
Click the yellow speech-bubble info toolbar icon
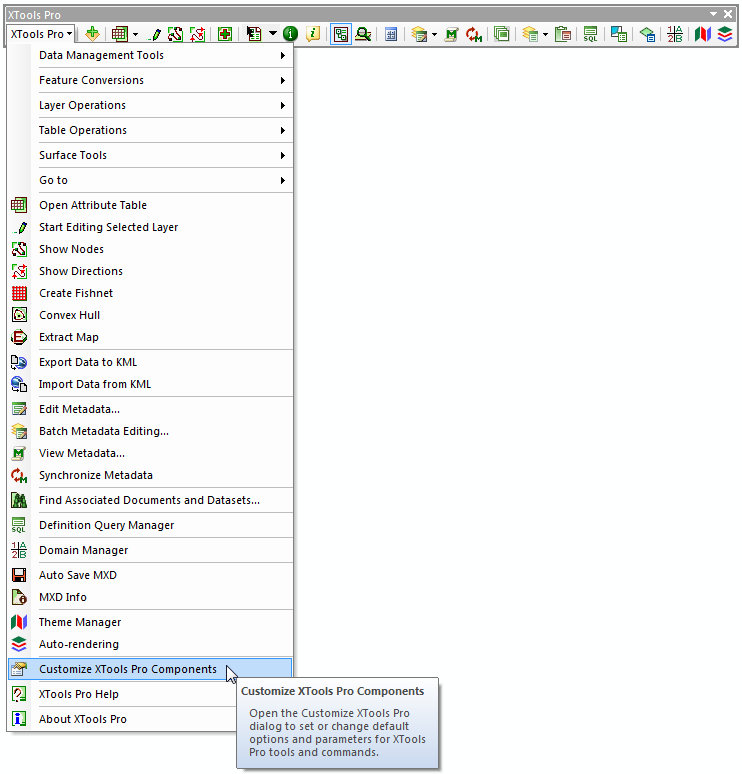click(x=313, y=34)
